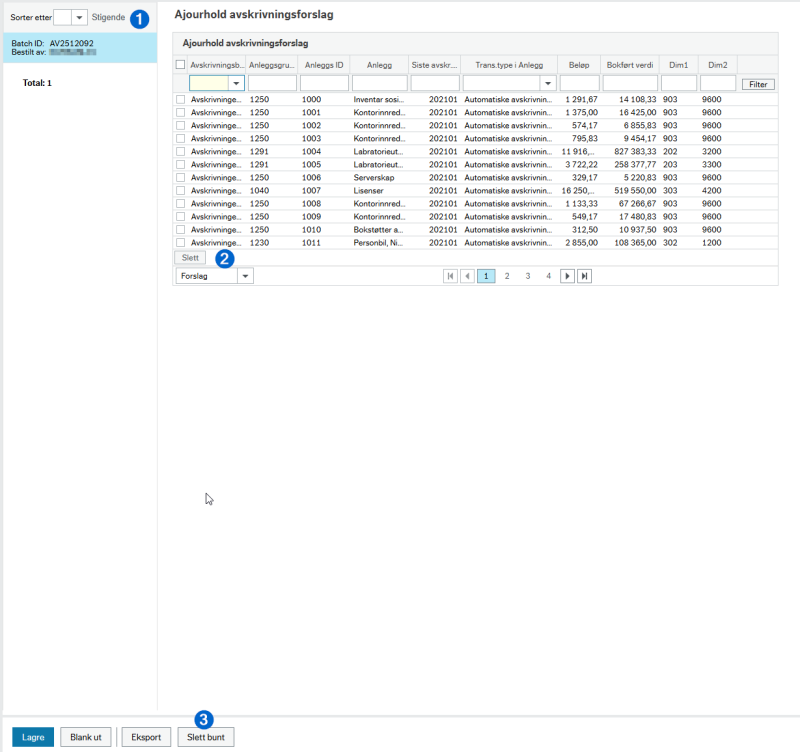The image size is (800, 752).
Task: Sort by Dim1 column header
Action: (x=679, y=65)
